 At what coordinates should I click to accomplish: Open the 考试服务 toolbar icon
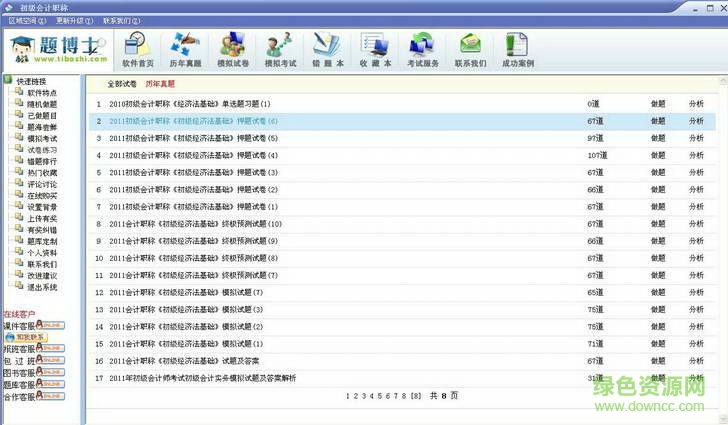(x=423, y=49)
